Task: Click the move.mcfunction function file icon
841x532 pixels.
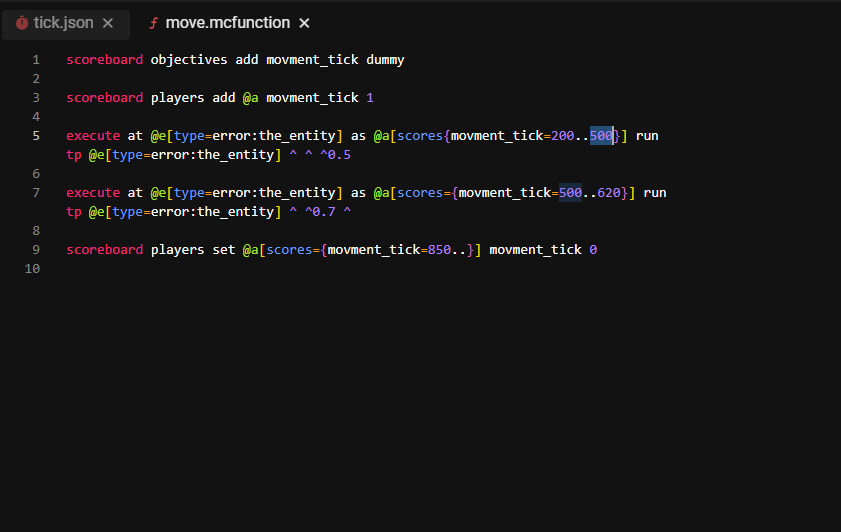Action: pos(153,23)
